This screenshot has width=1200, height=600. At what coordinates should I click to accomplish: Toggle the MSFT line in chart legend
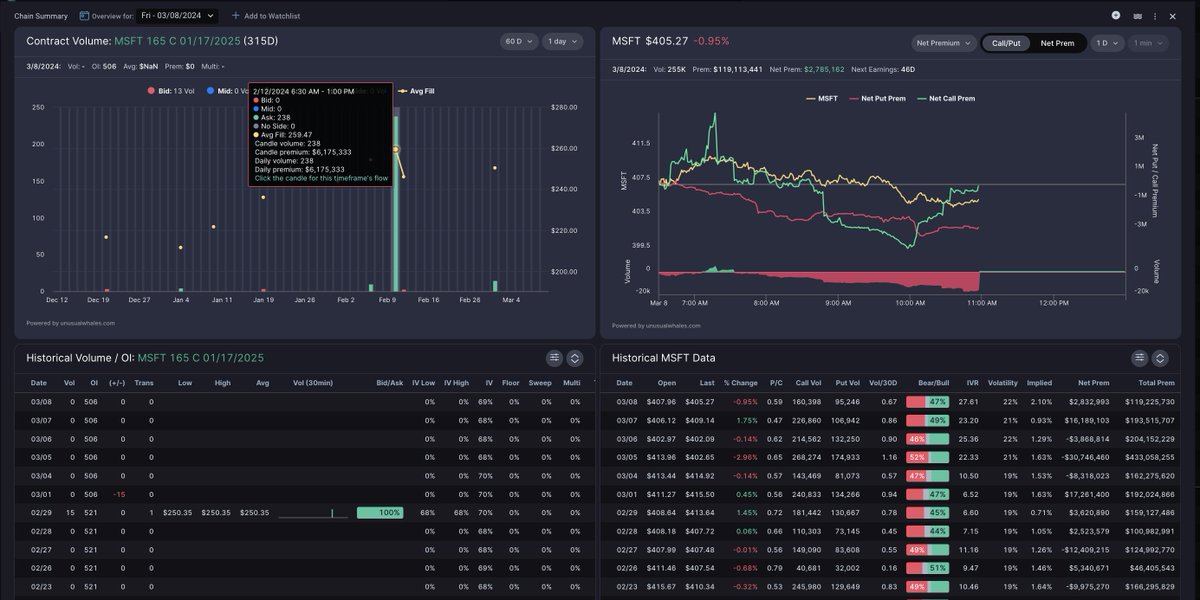[822, 98]
